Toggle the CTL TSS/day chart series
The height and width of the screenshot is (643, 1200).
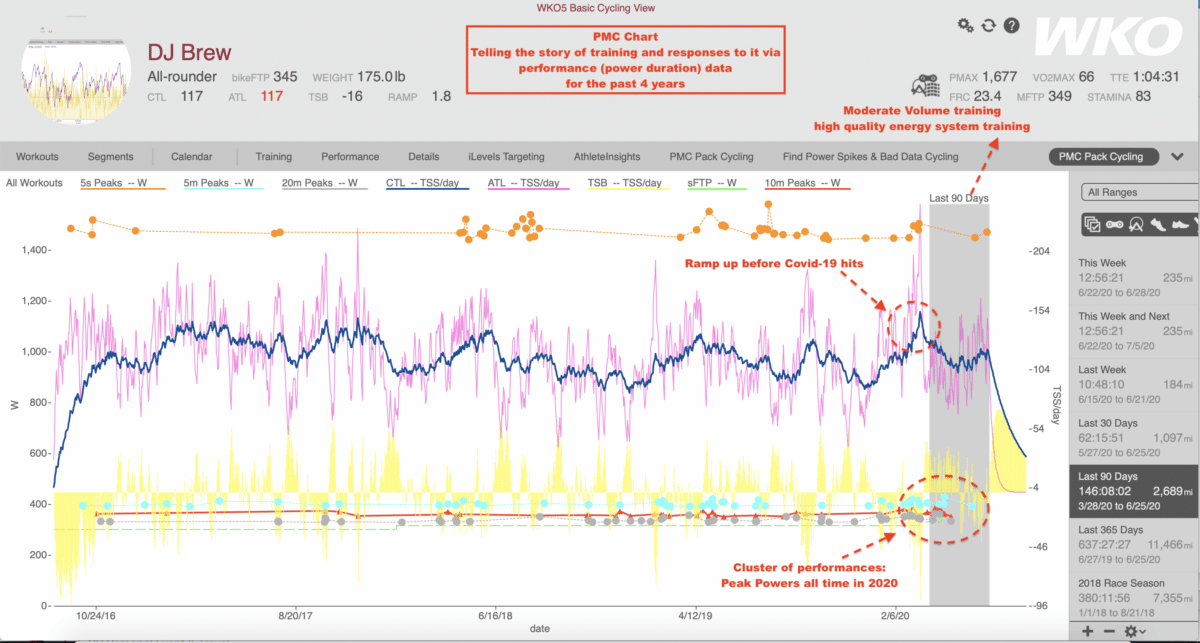(425, 184)
